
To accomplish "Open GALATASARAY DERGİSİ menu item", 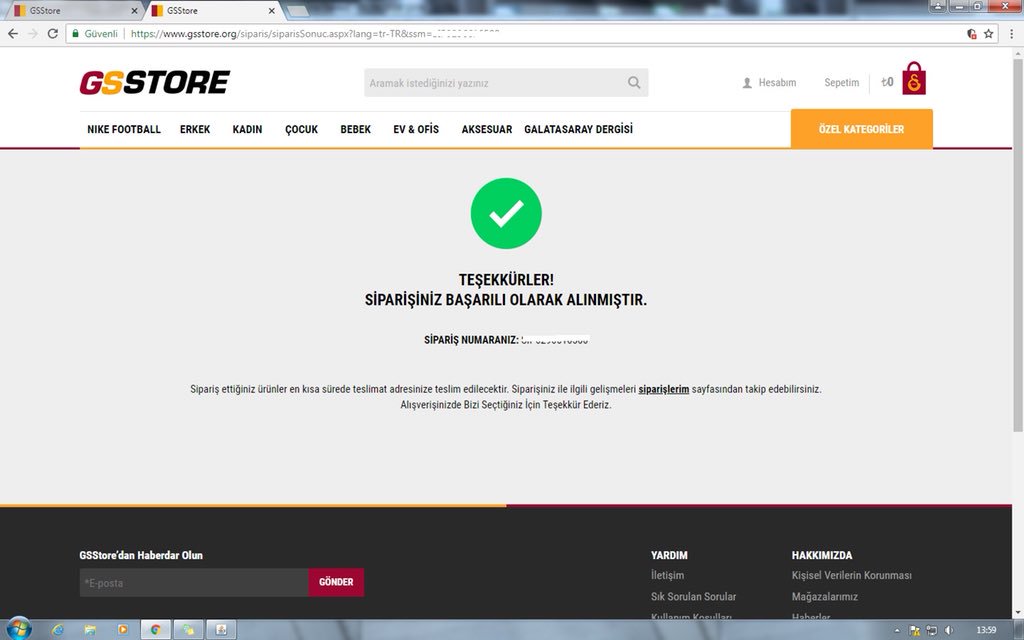I will [579, 129].
